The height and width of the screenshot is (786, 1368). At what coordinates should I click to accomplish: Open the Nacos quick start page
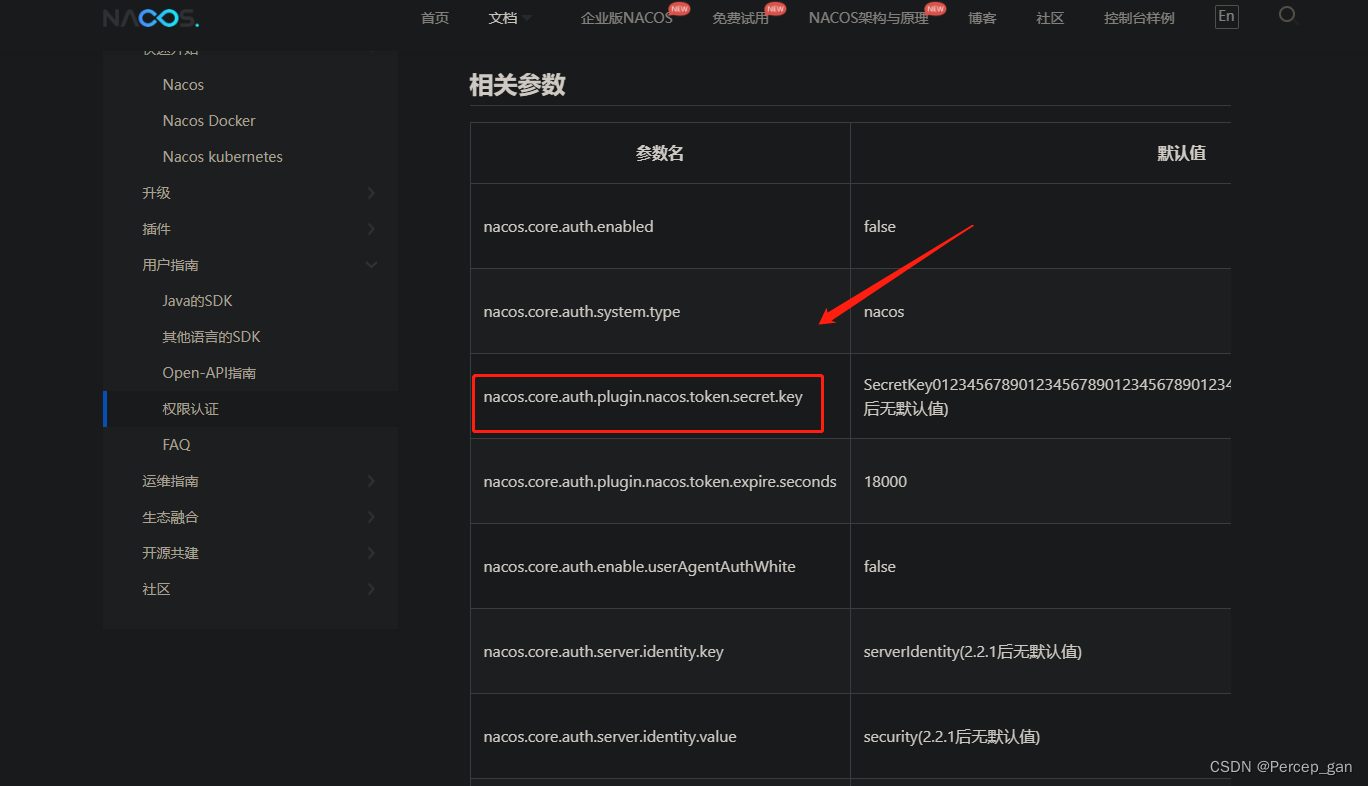pos(183,85)
